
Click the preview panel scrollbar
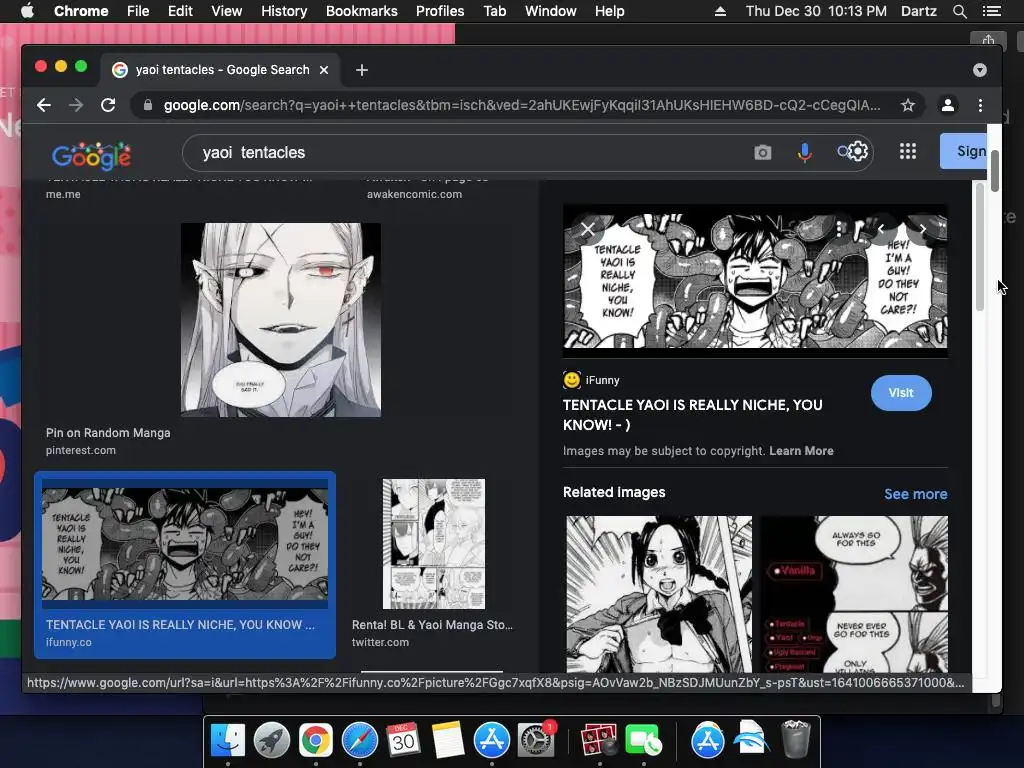[x=980, y=247]
